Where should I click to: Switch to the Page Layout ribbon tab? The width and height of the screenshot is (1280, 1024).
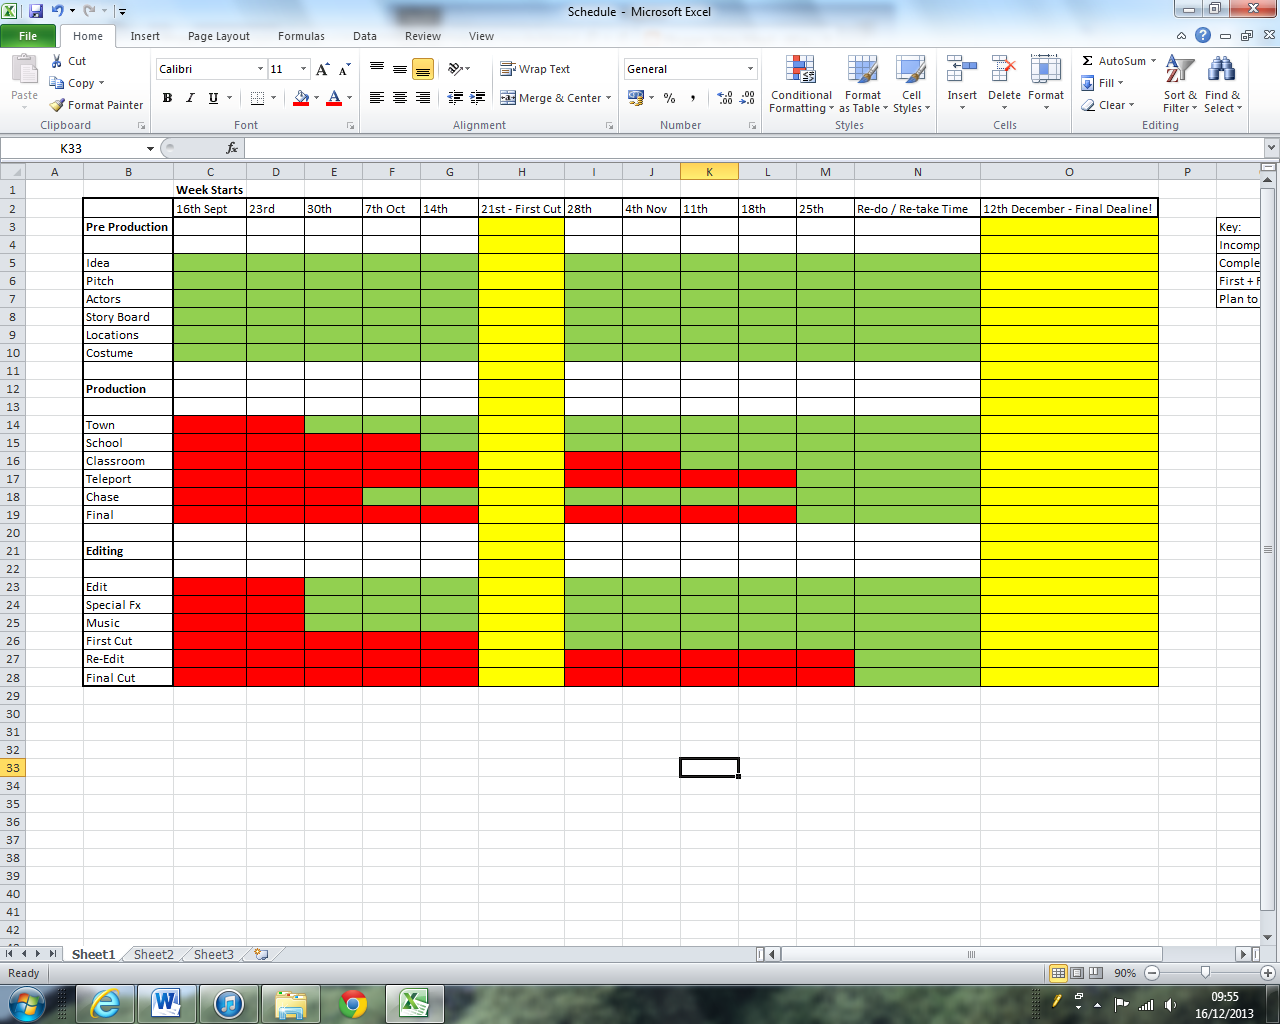[218, 36]
